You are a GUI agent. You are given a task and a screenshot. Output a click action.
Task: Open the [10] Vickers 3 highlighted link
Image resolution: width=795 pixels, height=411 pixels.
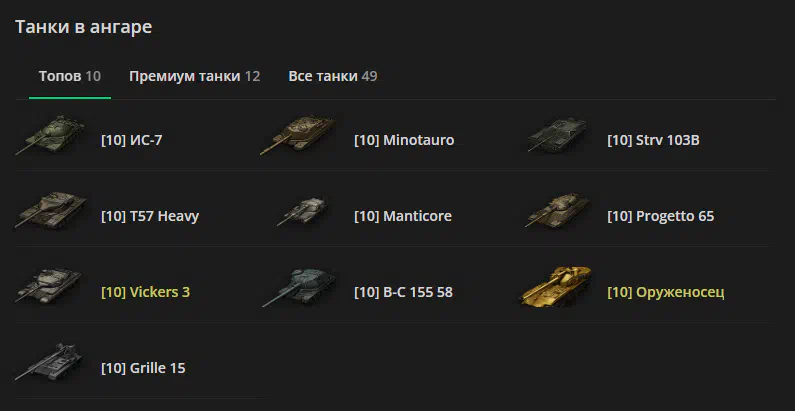[x=146, y=292]
